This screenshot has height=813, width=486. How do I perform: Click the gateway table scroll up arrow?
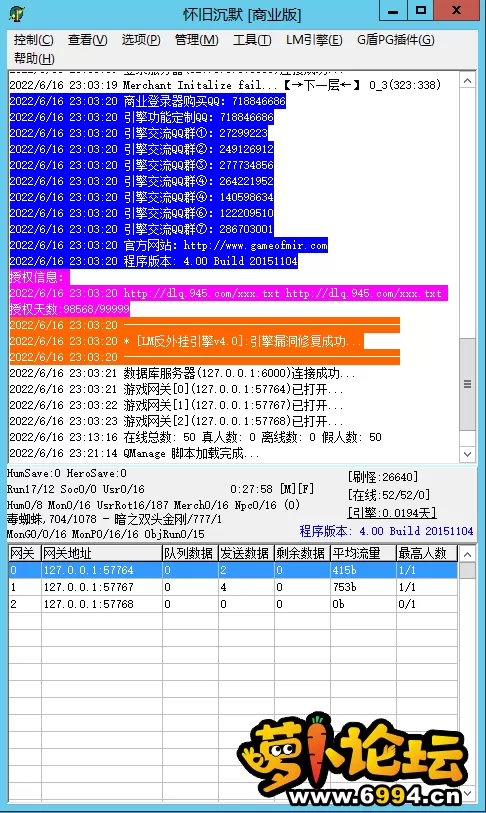[467, 554]
